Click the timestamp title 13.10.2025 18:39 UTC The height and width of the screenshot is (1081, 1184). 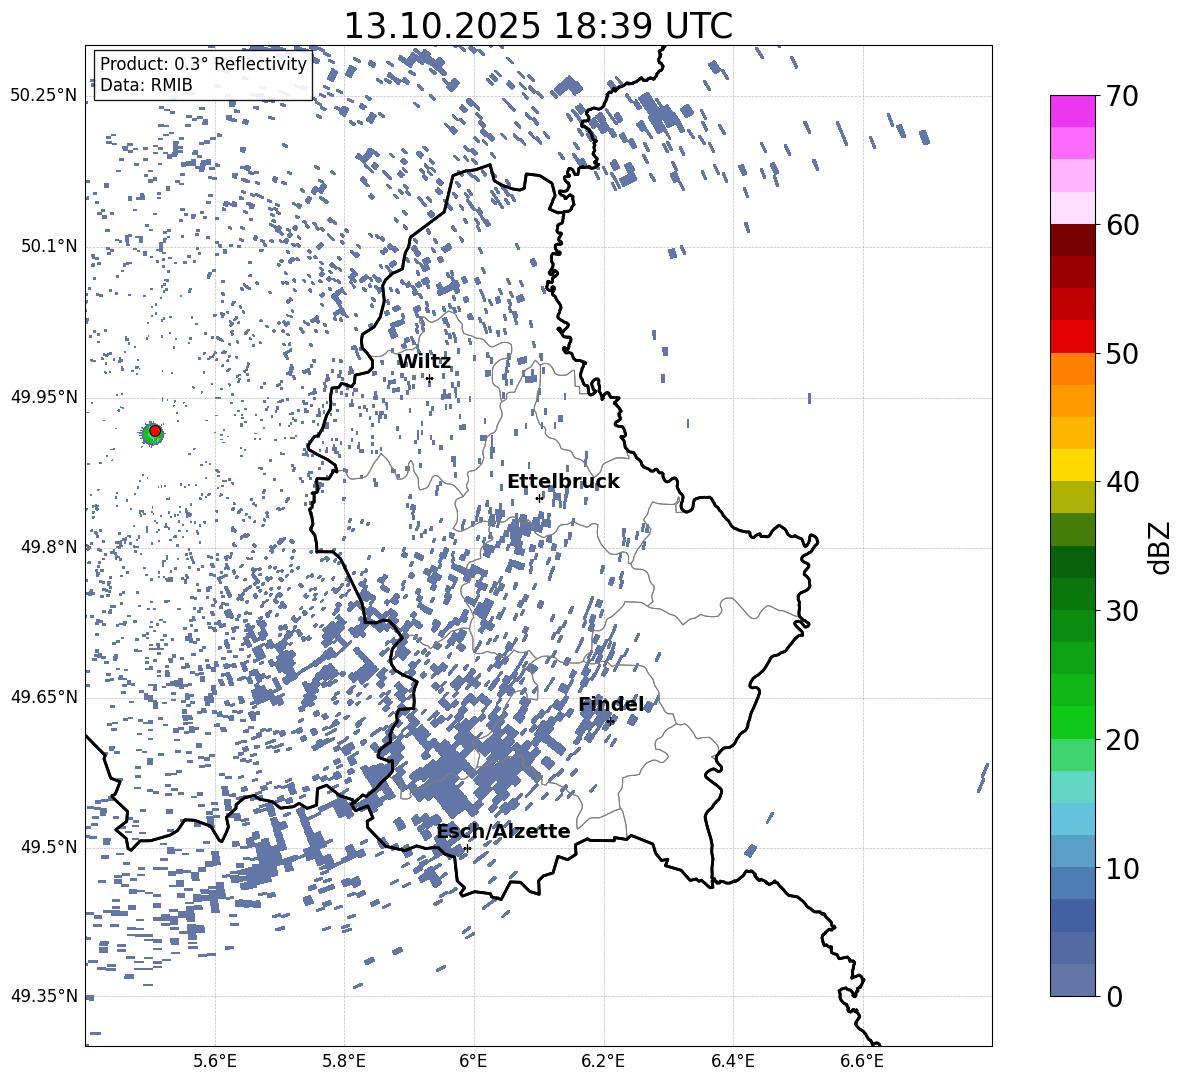538,26
